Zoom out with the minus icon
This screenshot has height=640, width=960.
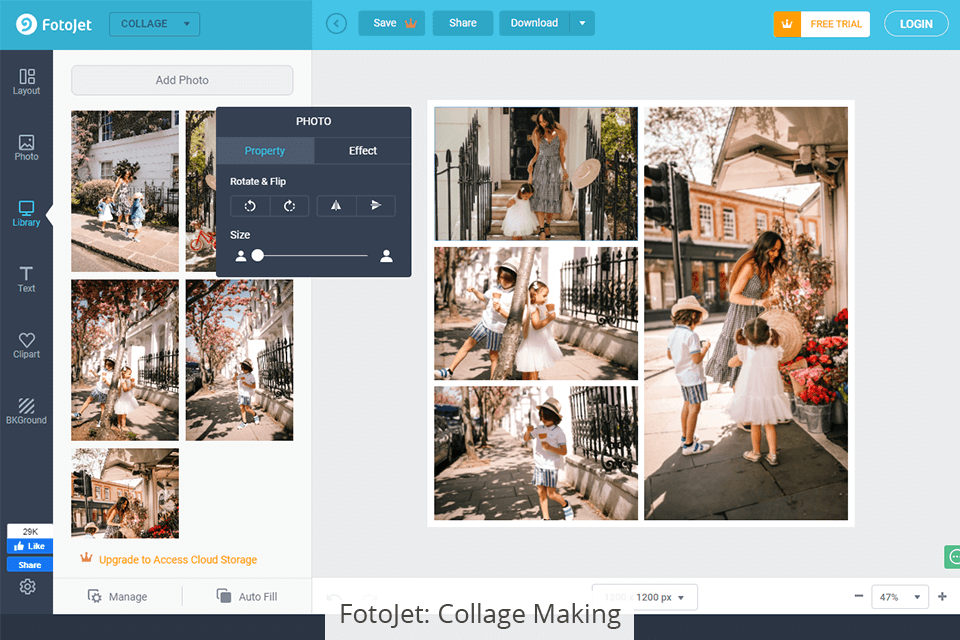click(858, 596)
